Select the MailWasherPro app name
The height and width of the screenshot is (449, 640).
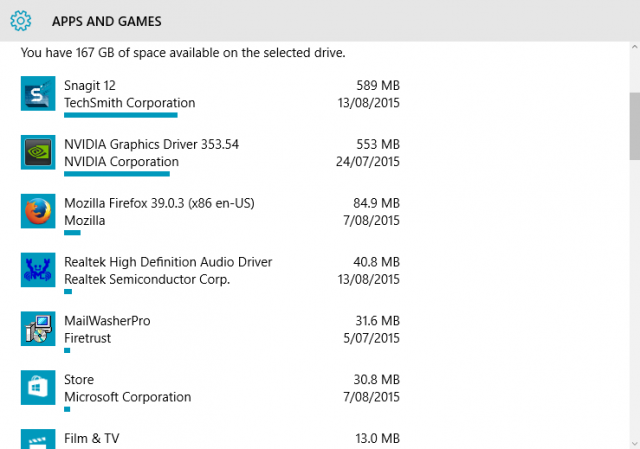click(x=107, y=320)
